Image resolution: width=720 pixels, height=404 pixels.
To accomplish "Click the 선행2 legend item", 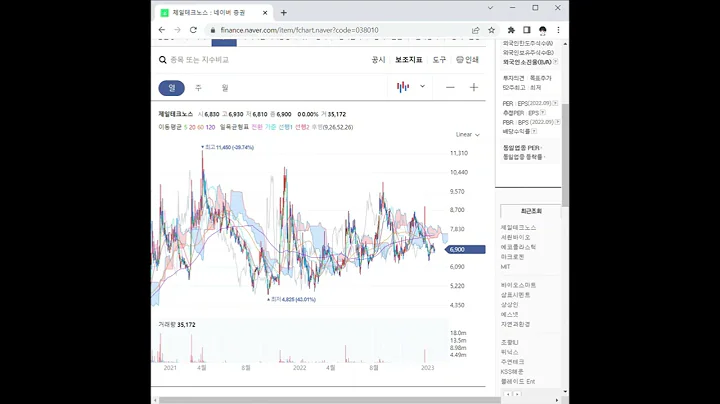I will (x=302, y=127).
